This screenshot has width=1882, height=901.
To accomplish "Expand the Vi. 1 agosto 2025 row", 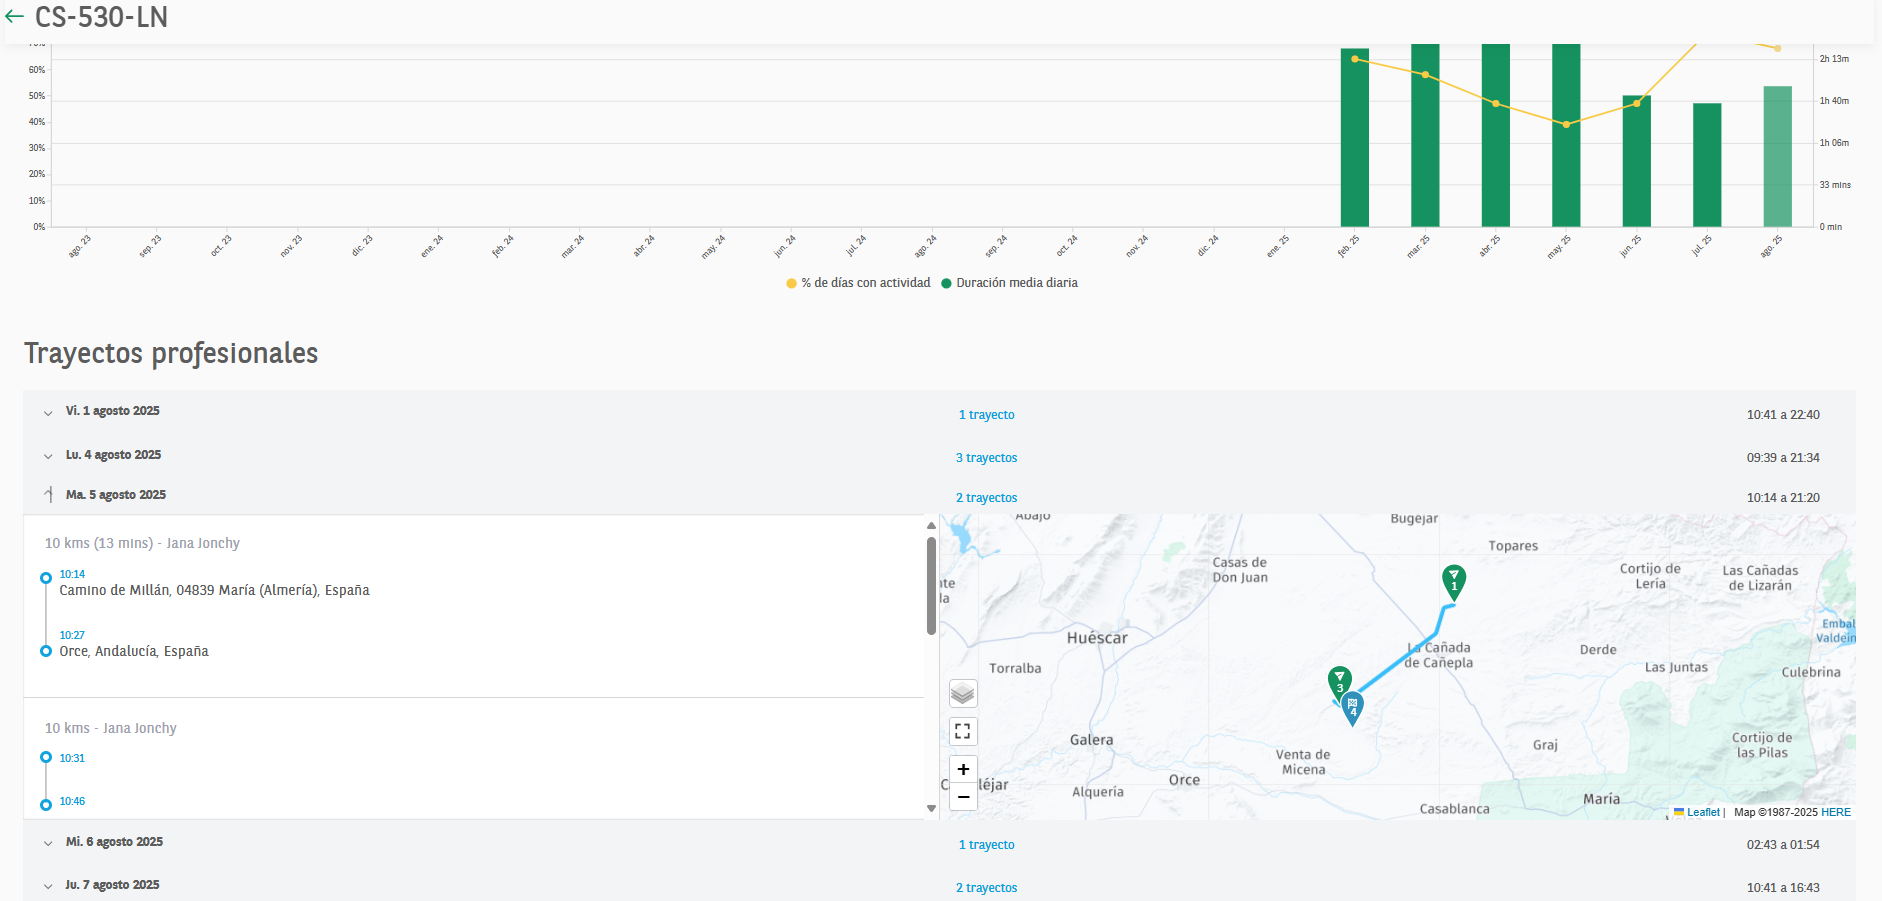I will click(x=48, y=413).
